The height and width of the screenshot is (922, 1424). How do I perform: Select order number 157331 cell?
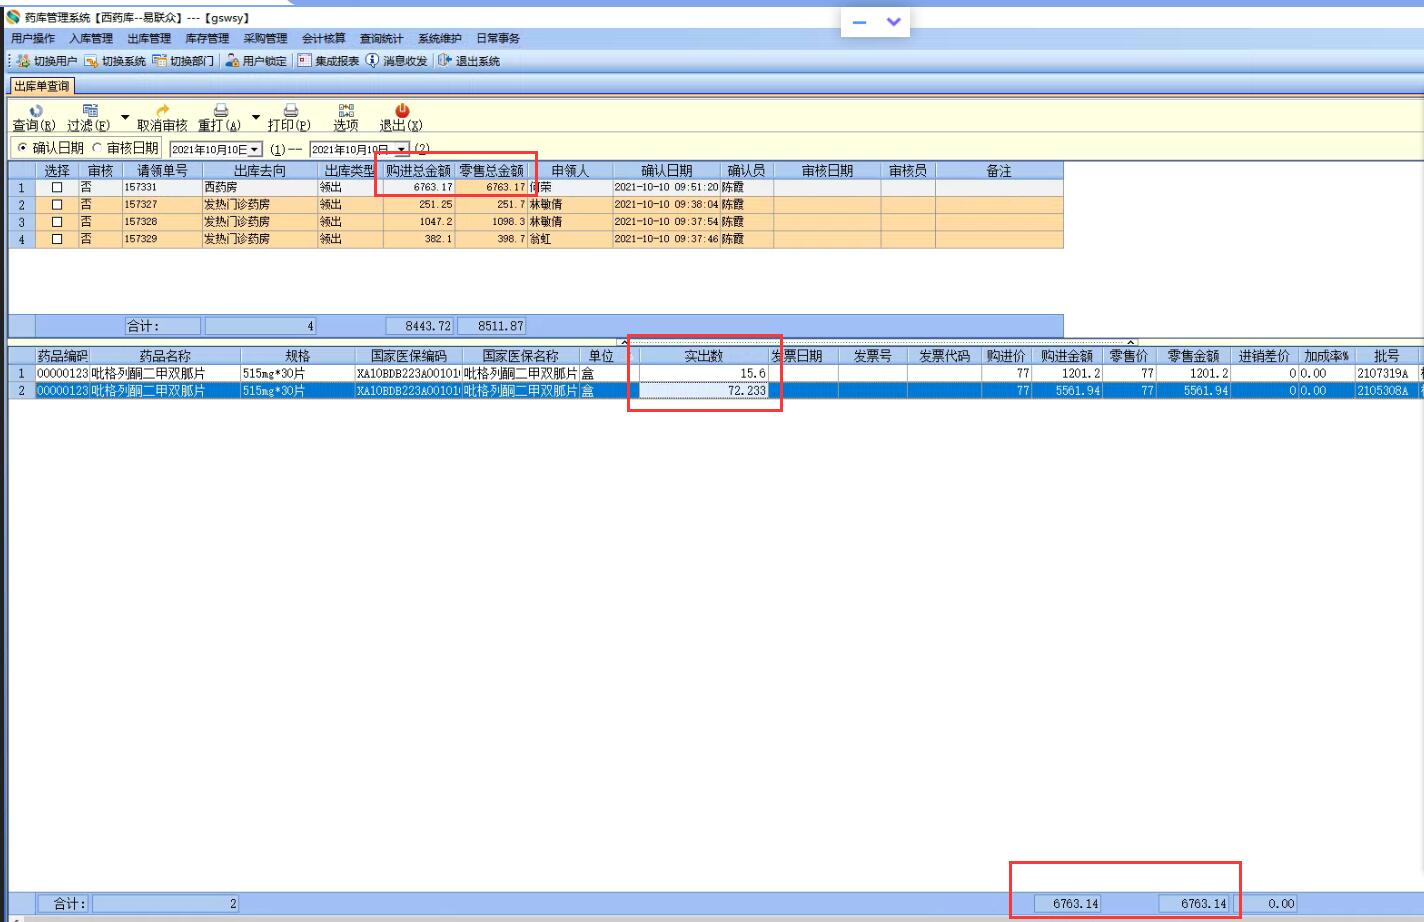click(162, 187)
